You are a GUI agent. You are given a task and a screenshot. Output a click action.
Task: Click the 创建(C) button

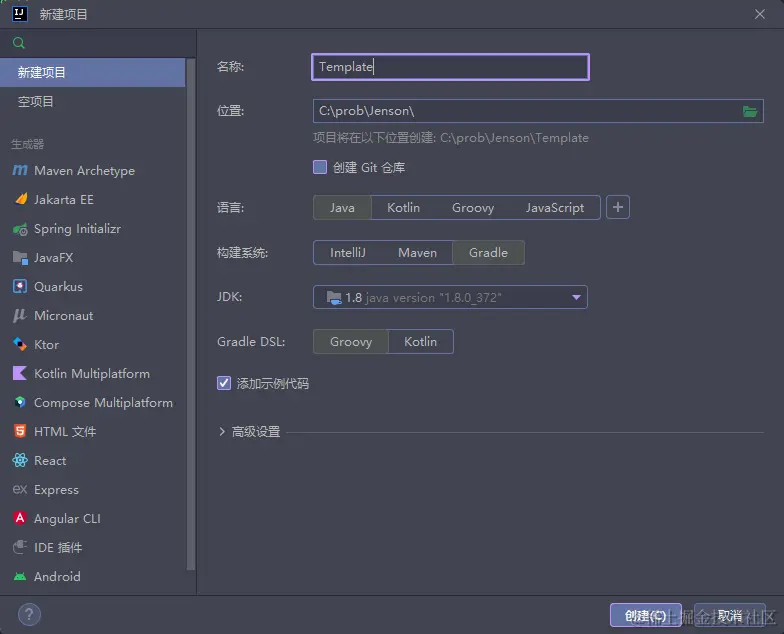(x=646, y=616)
